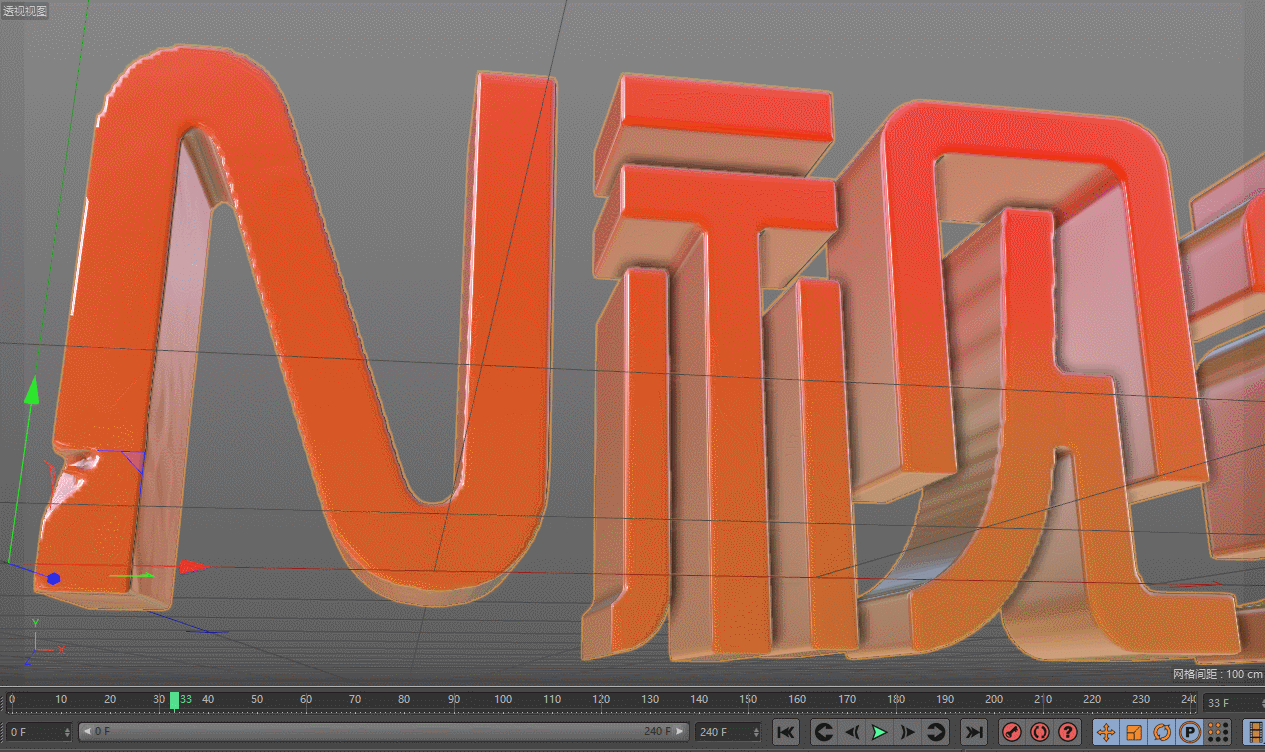
Task: Click the preview range bar's right arrow handle
Action: pyautogui.click(x=681, y=732)
